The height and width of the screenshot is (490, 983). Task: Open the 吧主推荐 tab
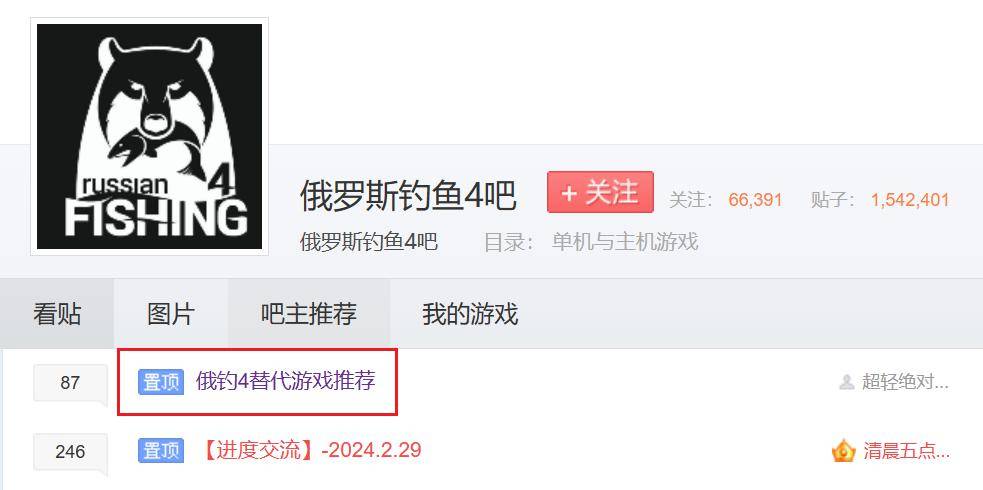click(x=309, y=313)
